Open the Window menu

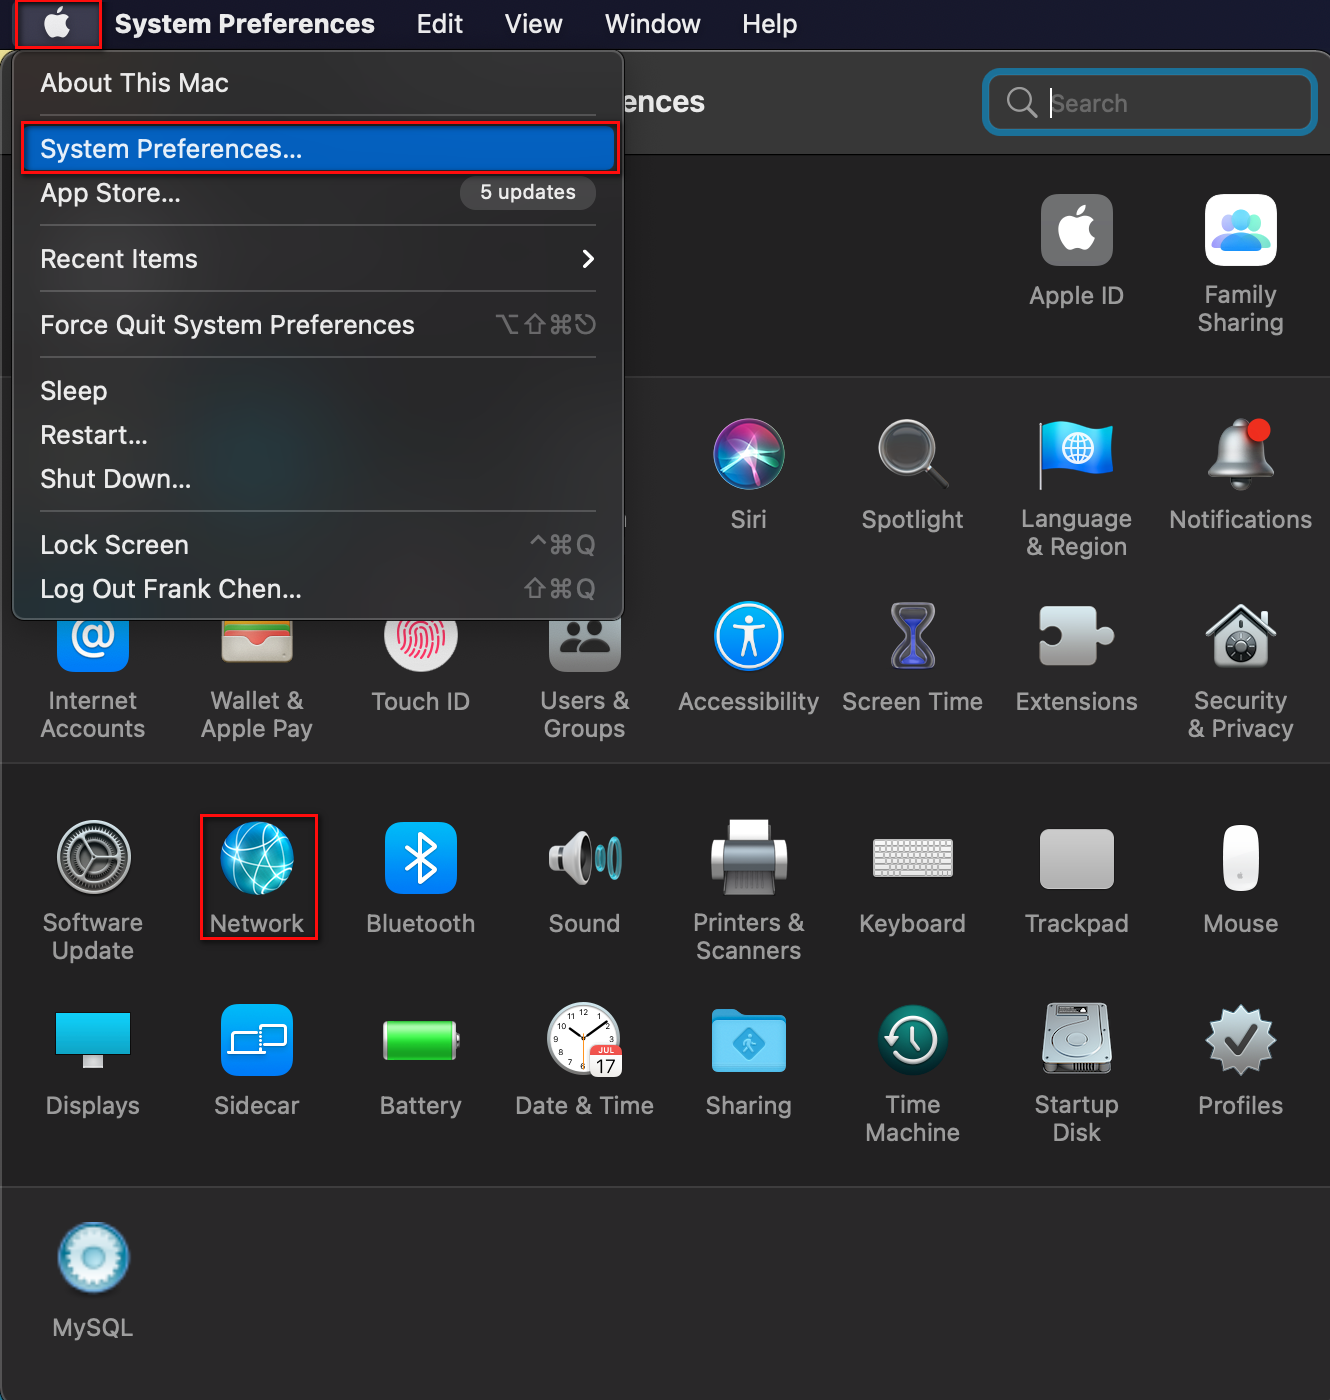(653, 24)
